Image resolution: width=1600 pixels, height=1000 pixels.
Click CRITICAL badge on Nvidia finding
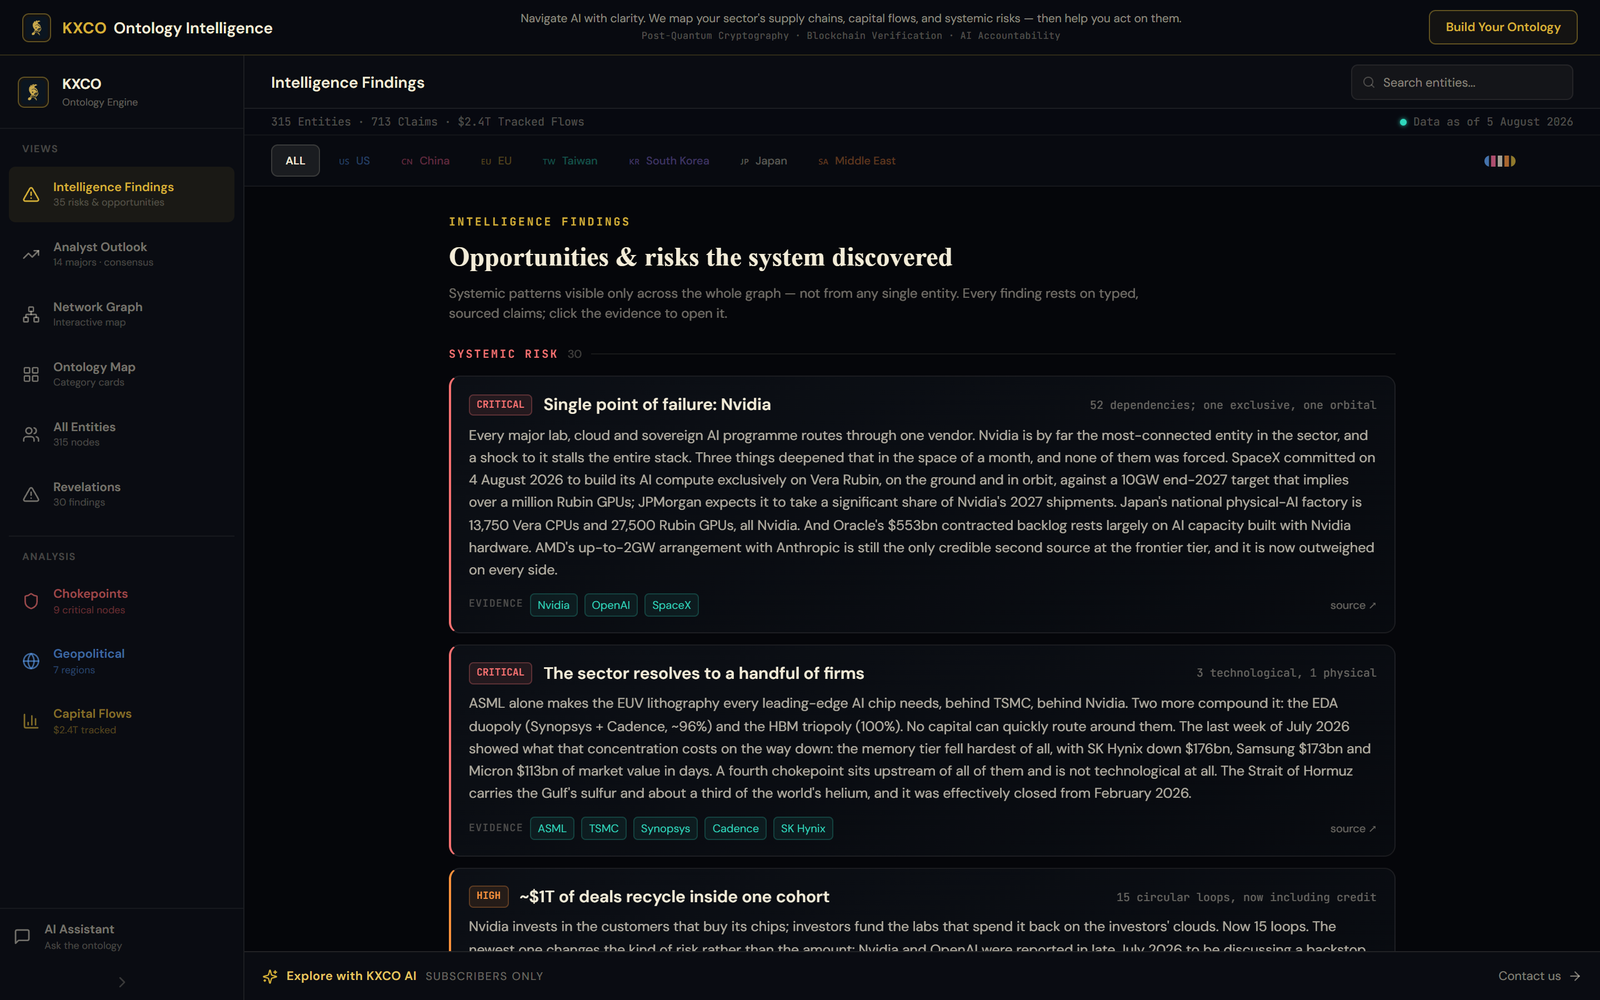click(x=500, y=405)
